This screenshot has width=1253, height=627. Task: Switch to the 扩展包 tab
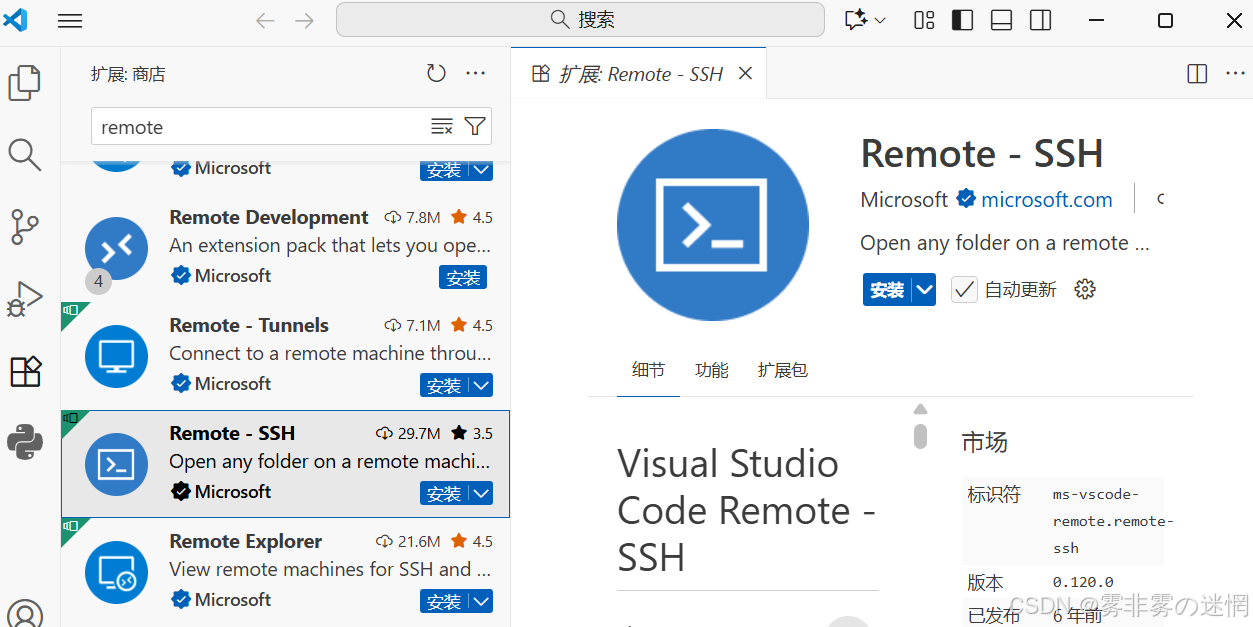[782, 370]
